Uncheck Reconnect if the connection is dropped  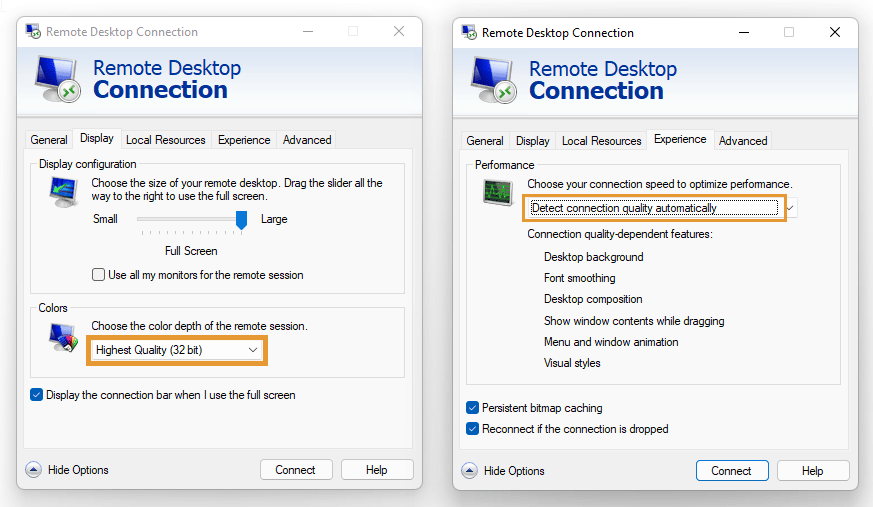pos(472,429)
